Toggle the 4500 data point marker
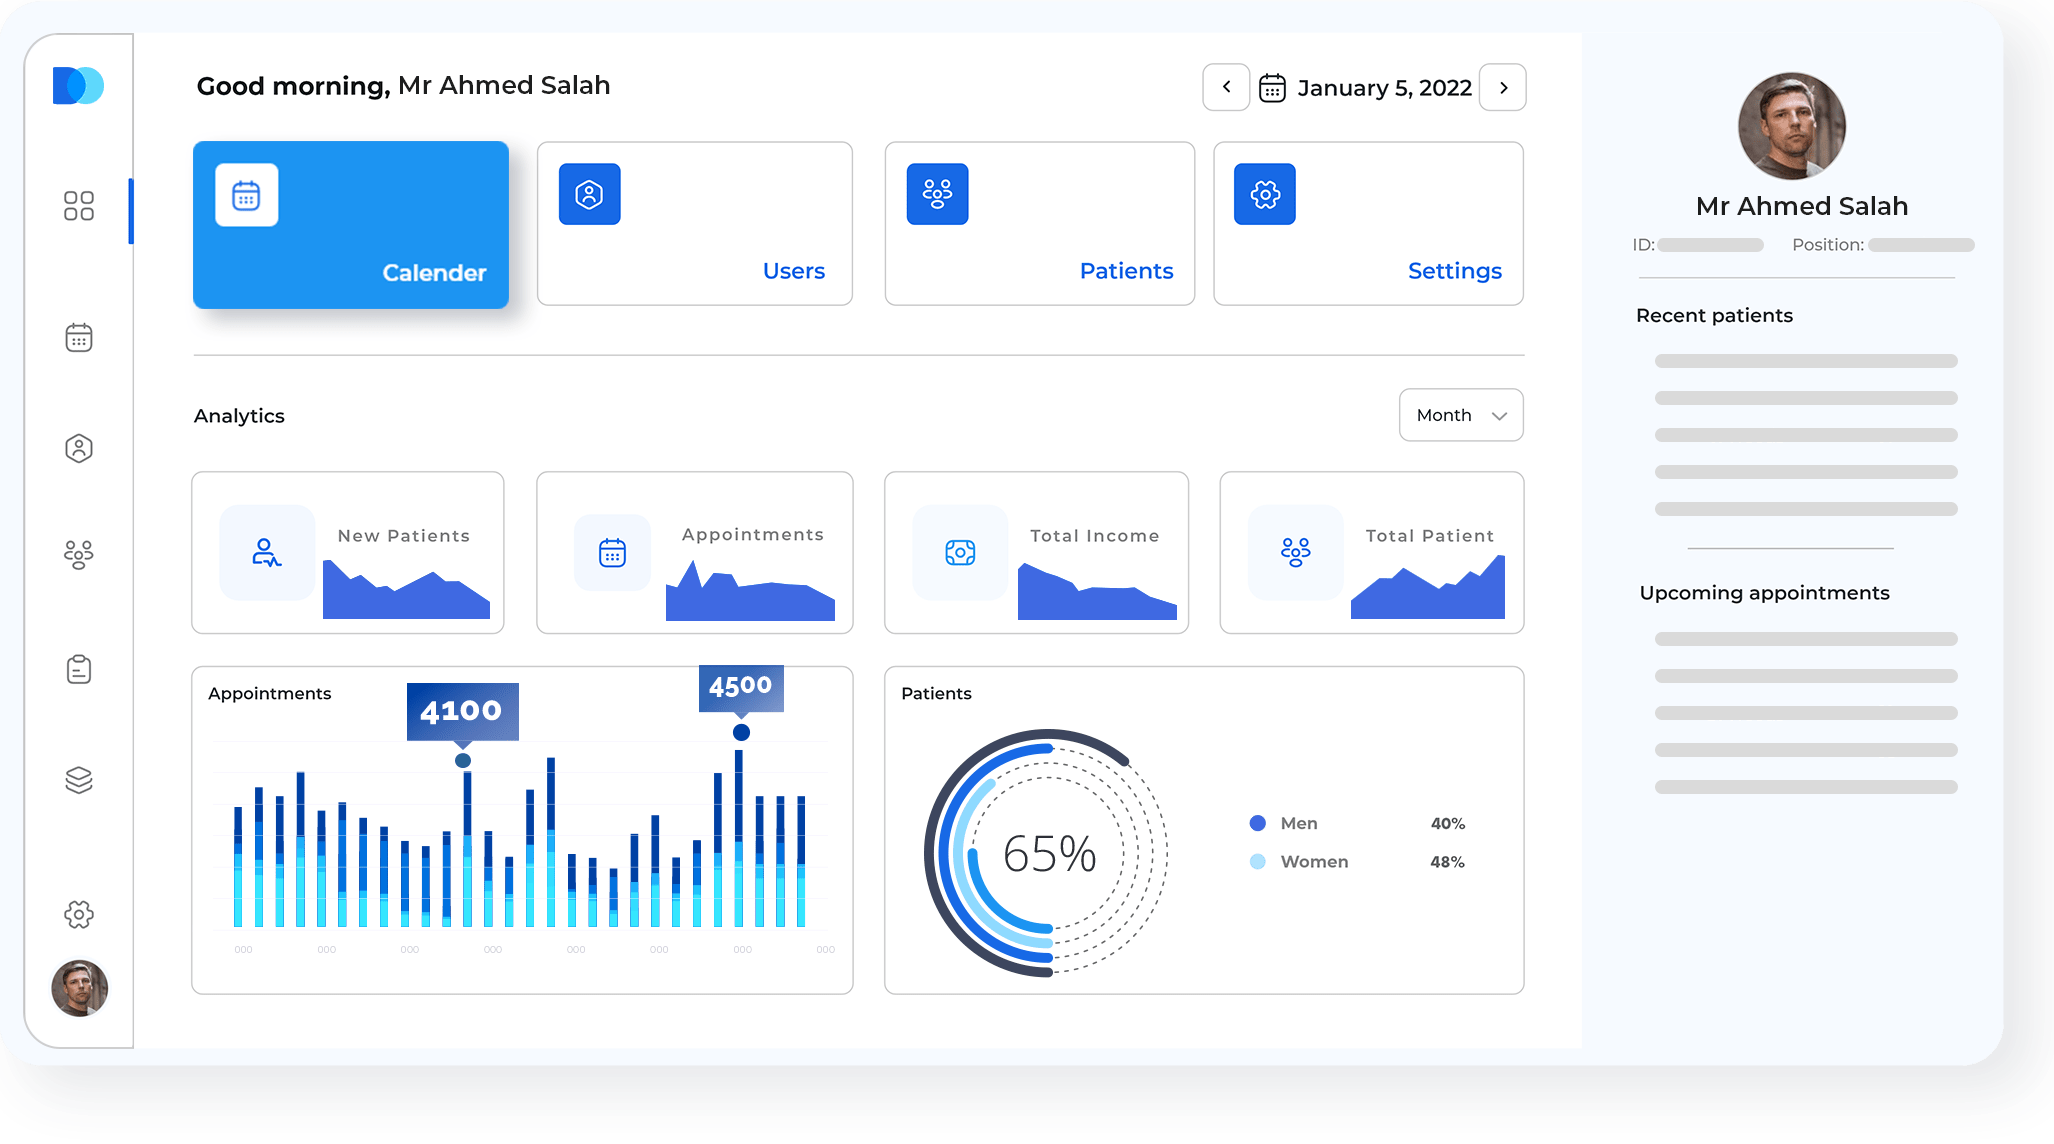 pos(740,732)
